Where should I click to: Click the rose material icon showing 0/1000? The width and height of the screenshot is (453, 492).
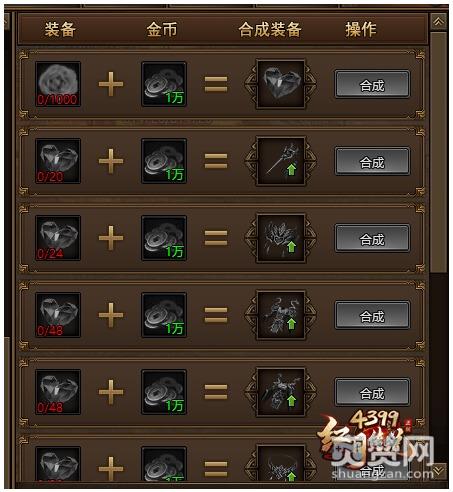pyautogui.click(x=58, y=84)
